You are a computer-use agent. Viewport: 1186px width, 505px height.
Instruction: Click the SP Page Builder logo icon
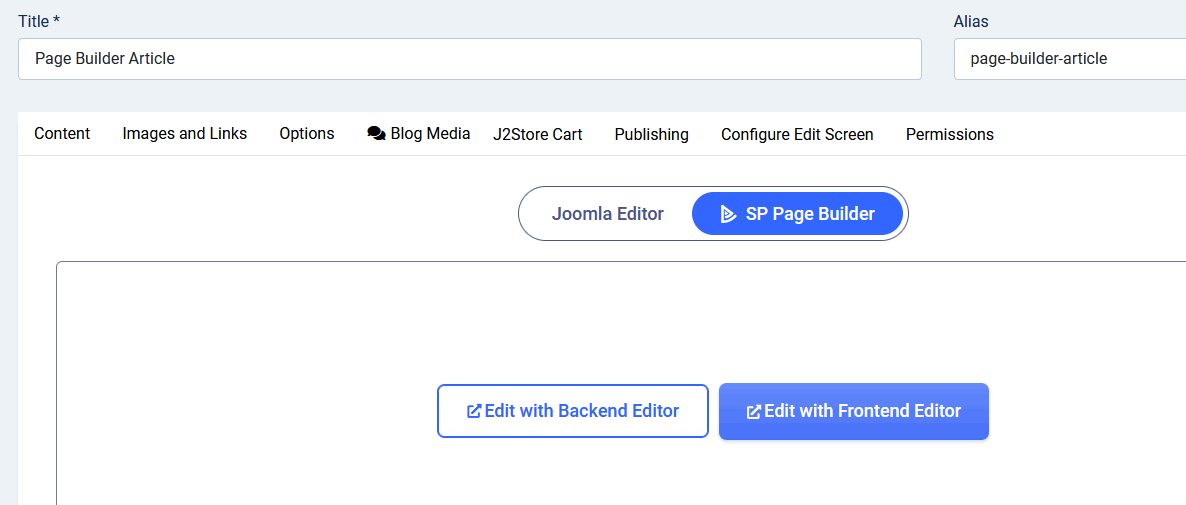(728, 214)
